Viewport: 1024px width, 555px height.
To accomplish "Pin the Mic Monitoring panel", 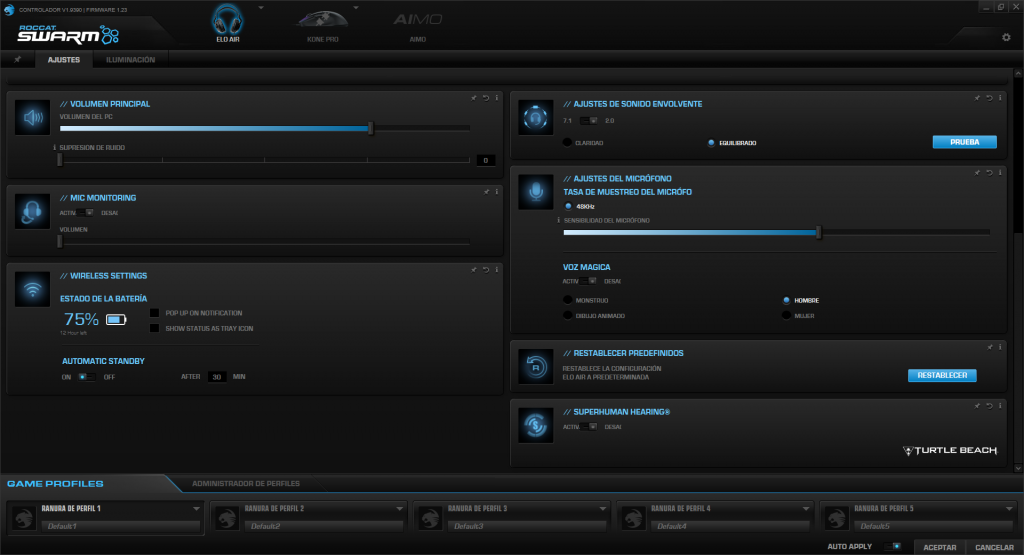I will pos(486,192).
